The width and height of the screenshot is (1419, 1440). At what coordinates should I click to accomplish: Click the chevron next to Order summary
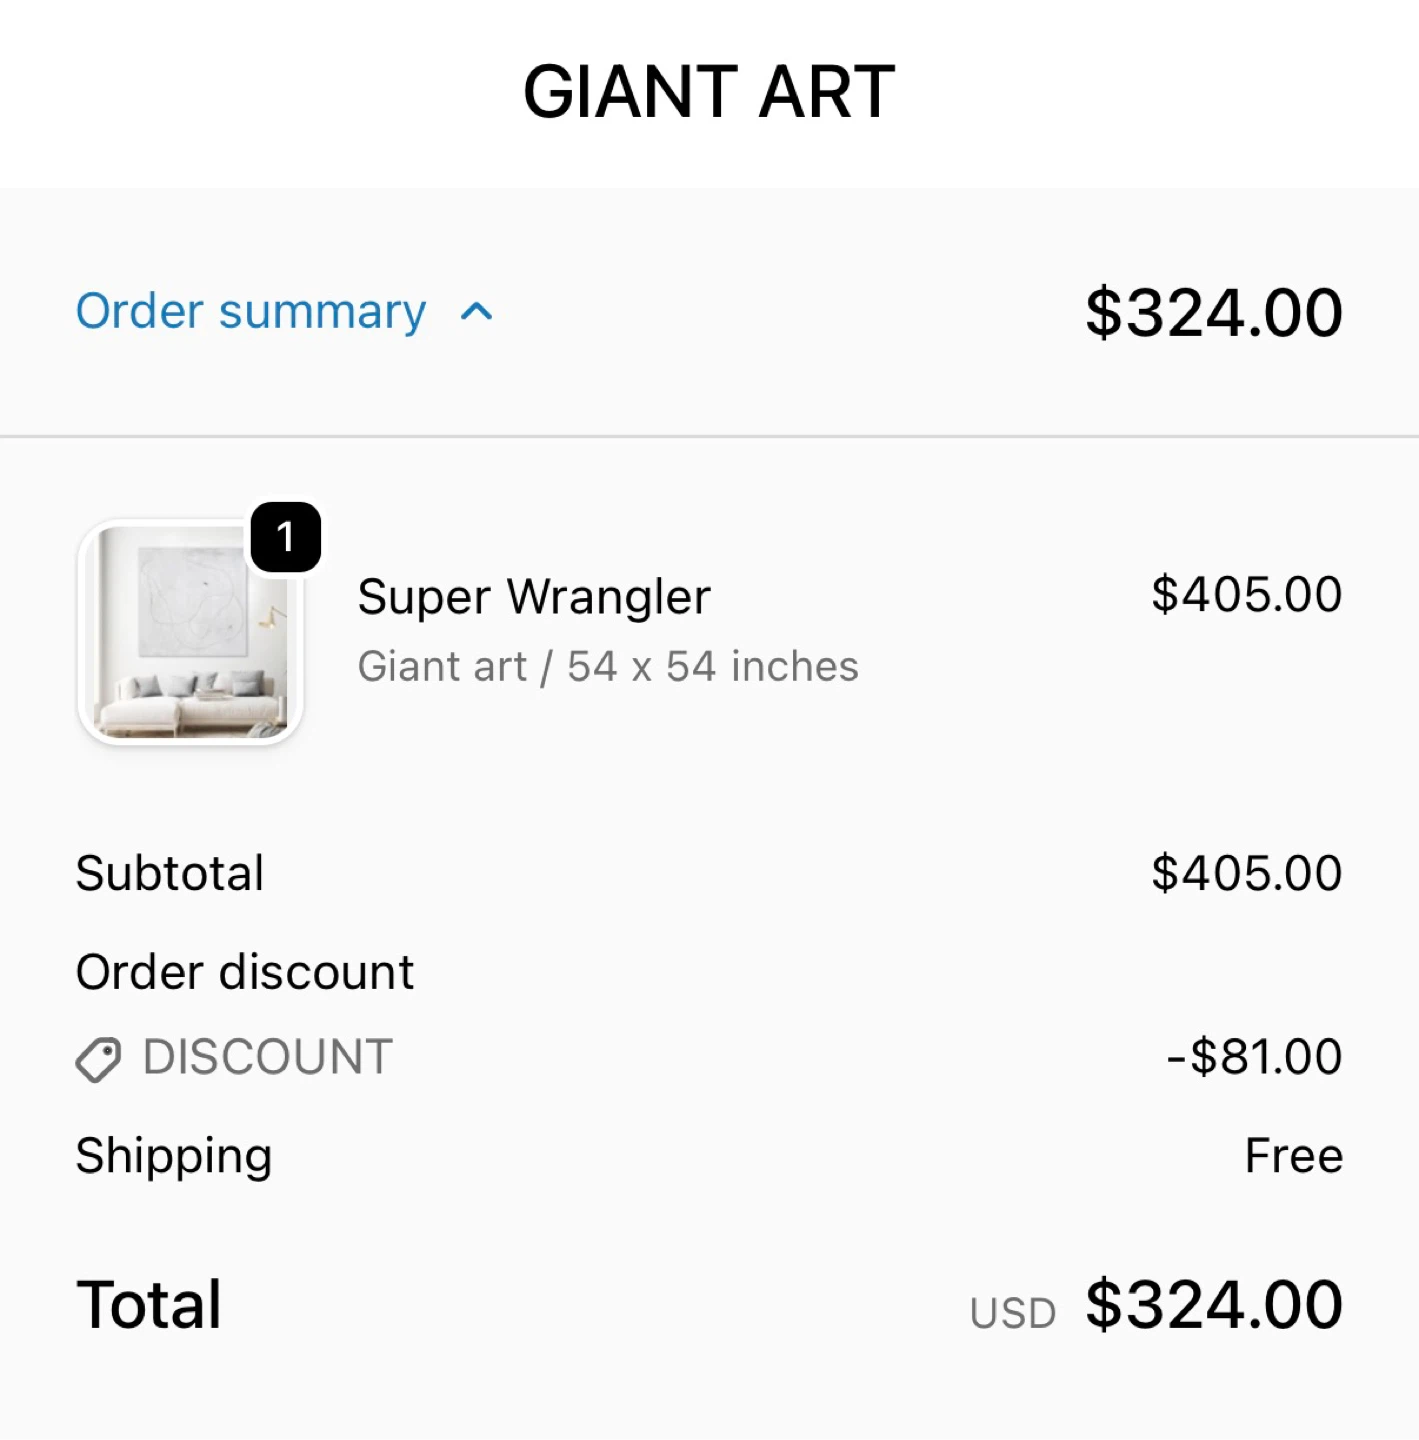[x=477, y=312]
